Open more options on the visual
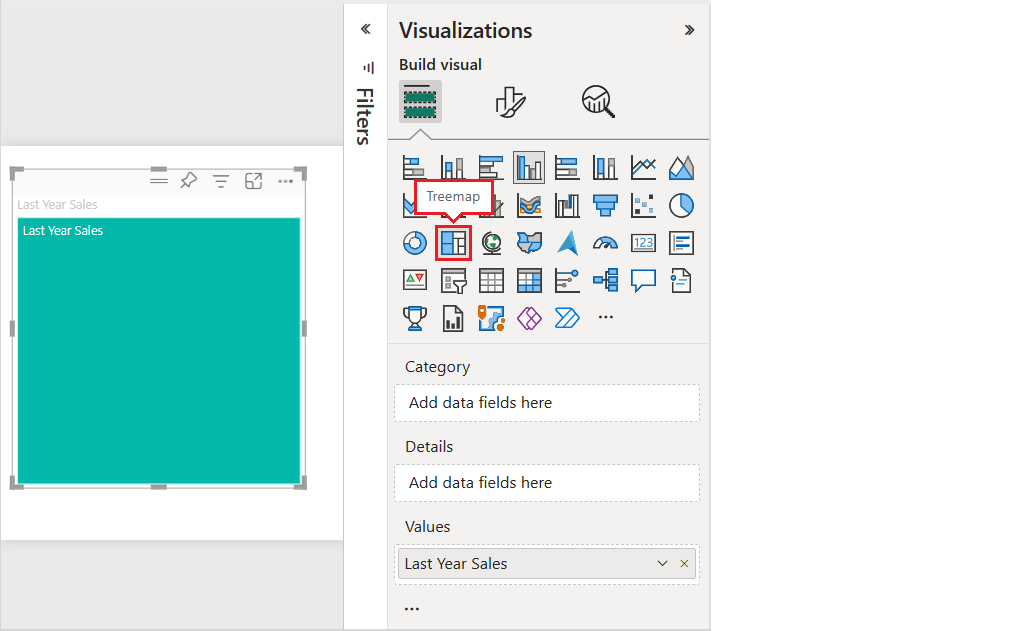1031x631 pixels. click(285, 179)
